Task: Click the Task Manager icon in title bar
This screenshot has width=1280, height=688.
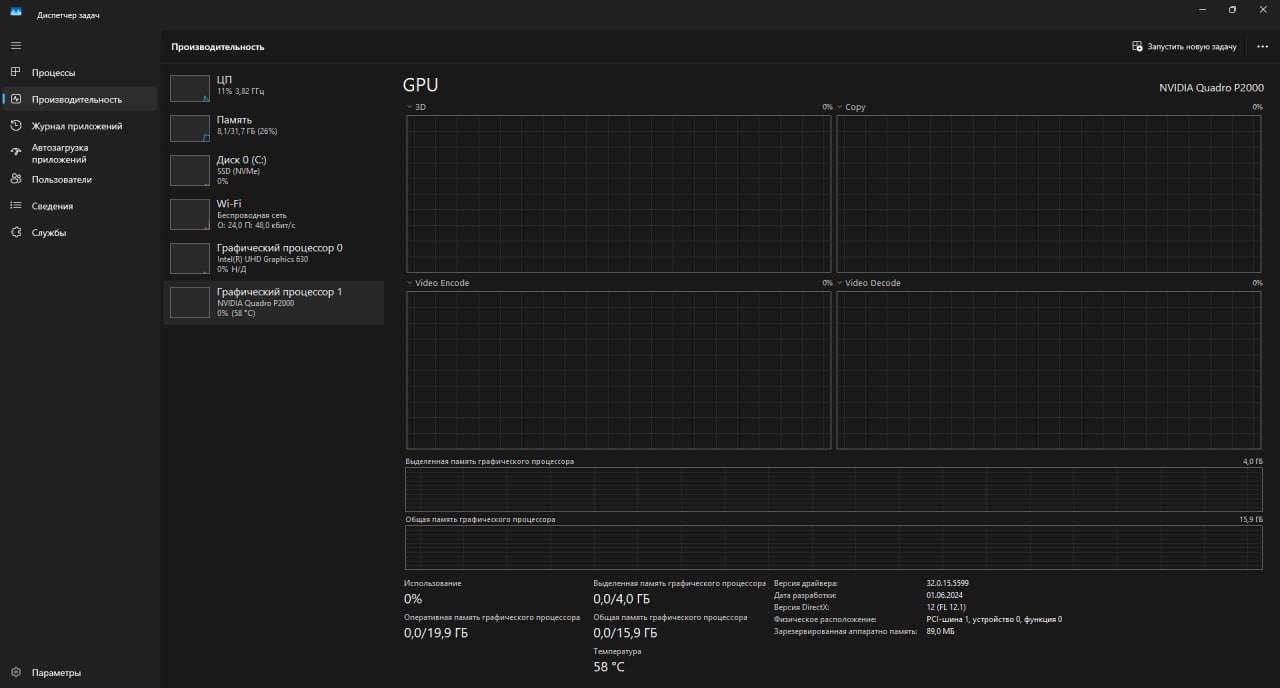Action: click(16, 12)
